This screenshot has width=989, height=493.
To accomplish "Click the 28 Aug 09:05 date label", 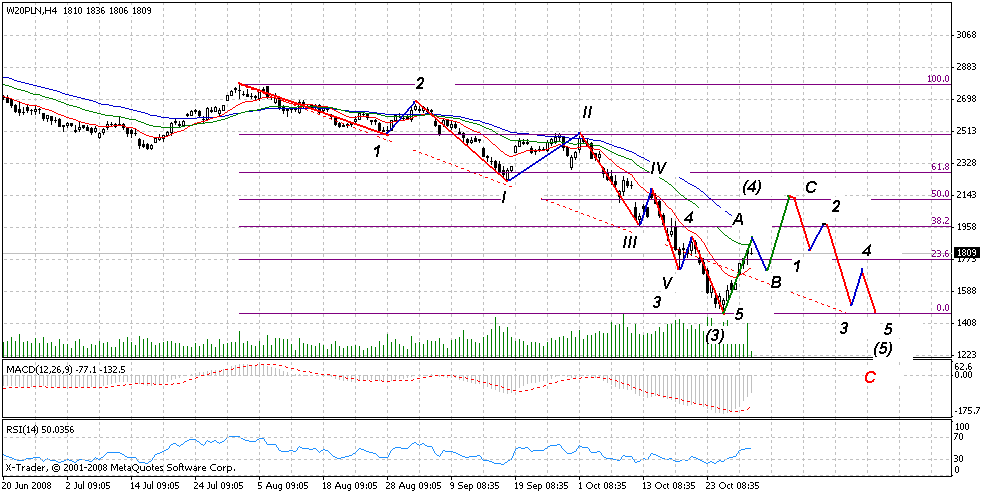I will 410,486.
